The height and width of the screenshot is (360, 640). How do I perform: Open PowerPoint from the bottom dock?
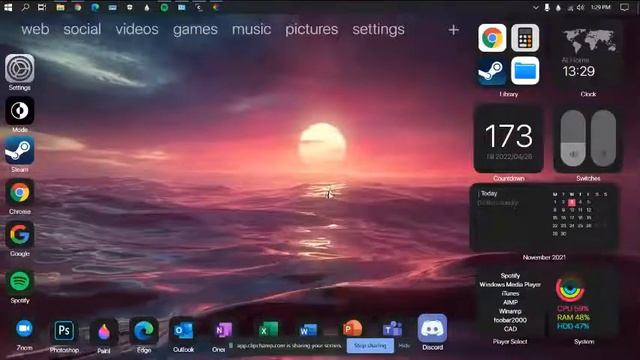[352, 329]
